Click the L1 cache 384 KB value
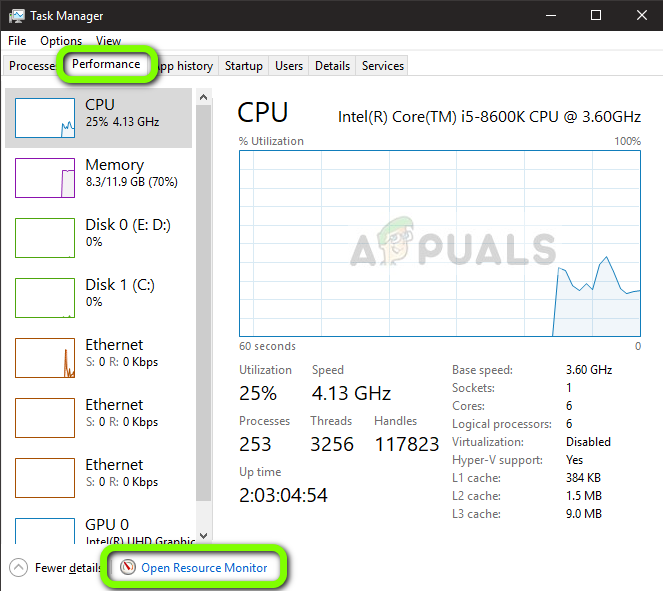This screenshot has height=591, width=663. click(x=584, y=478)
